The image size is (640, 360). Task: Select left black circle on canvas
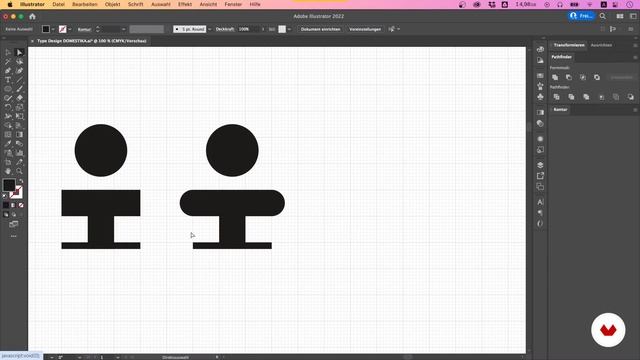click(101, 150)
